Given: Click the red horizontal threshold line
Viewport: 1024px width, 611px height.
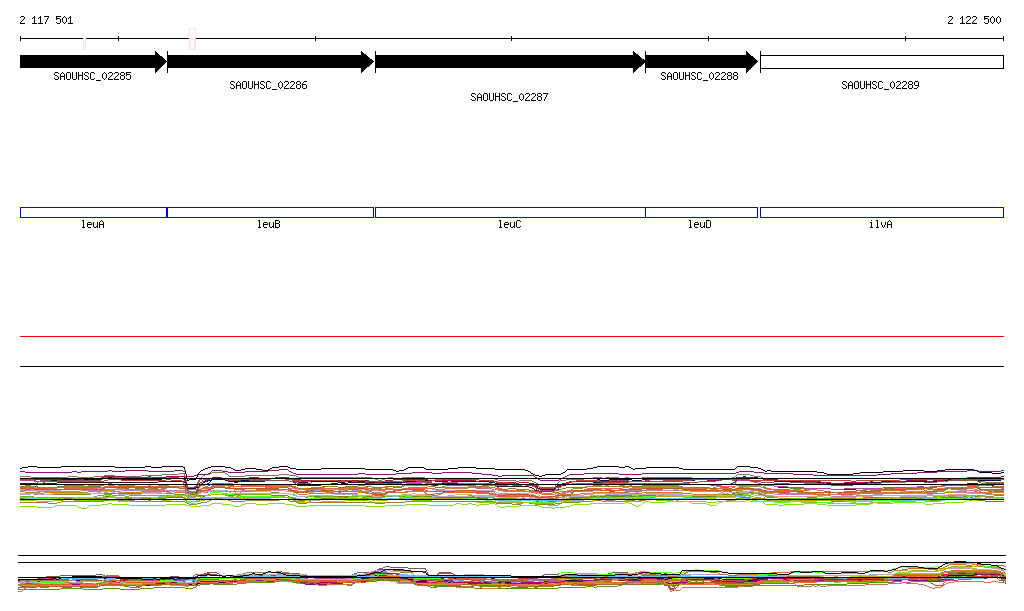Looking at the screenshot, I should tap(511, 337).
